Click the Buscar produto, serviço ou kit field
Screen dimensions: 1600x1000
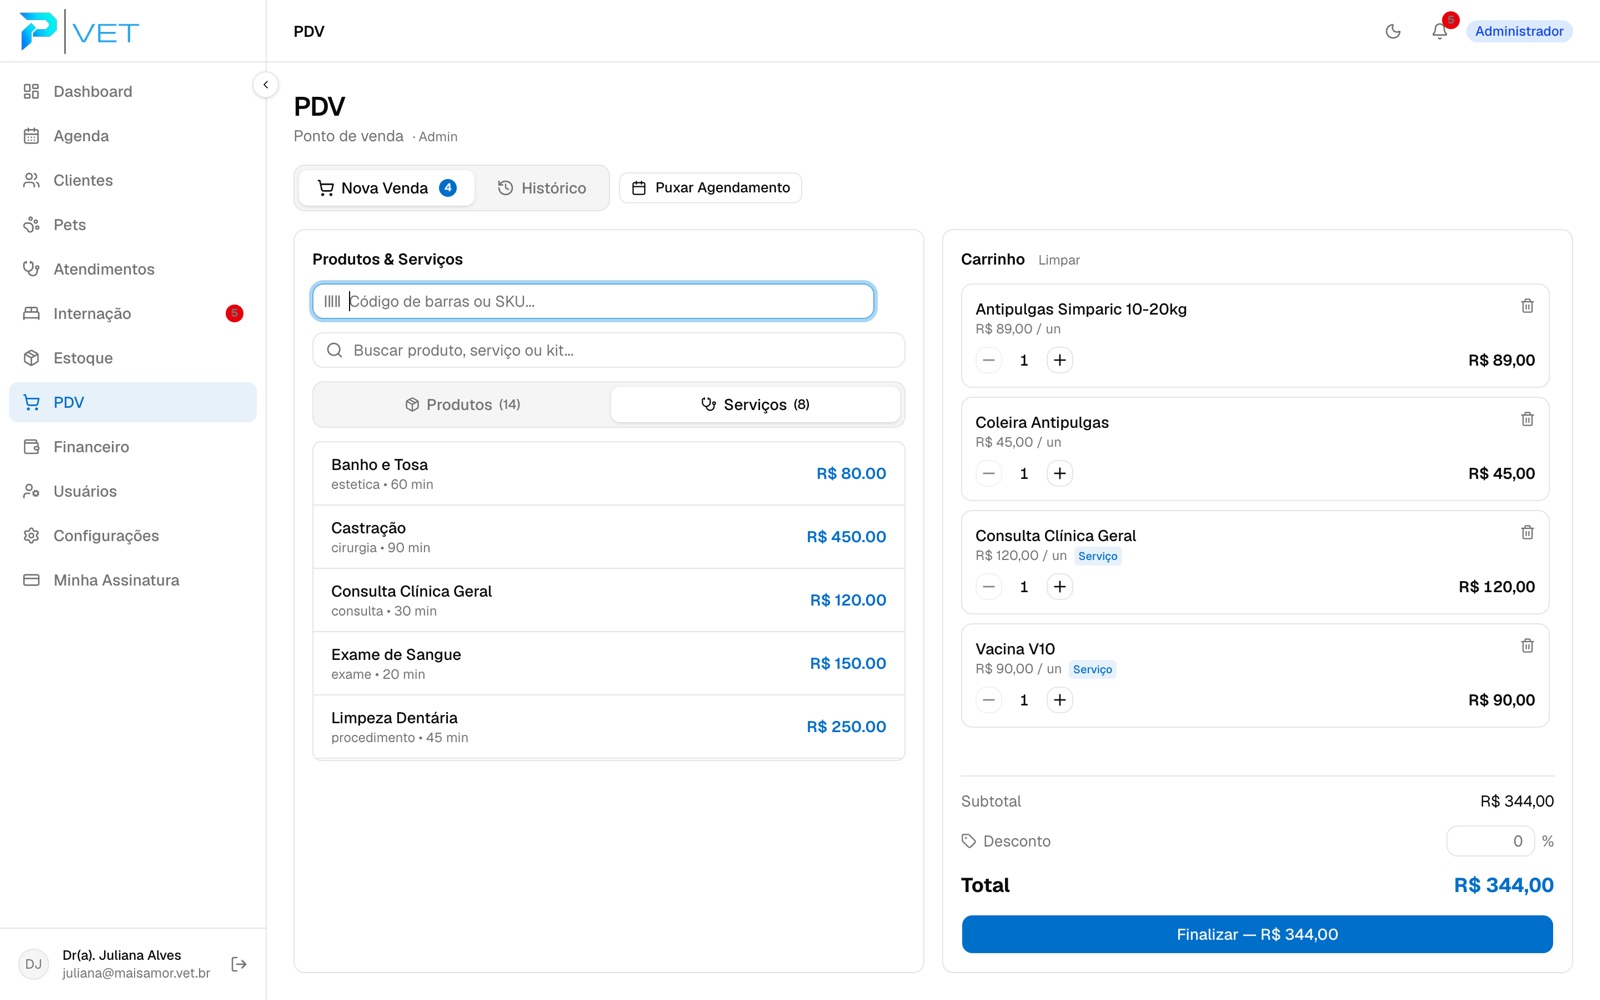[609, 350]
